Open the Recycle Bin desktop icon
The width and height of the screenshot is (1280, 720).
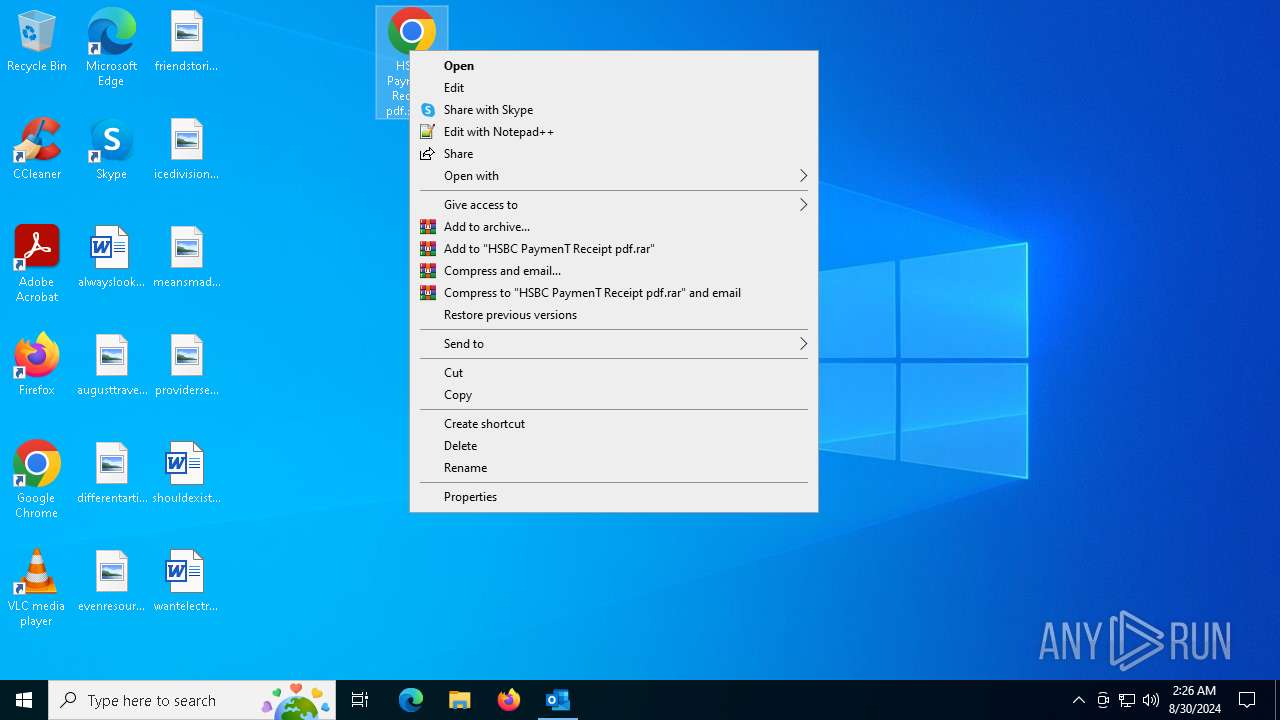point(37,42)
